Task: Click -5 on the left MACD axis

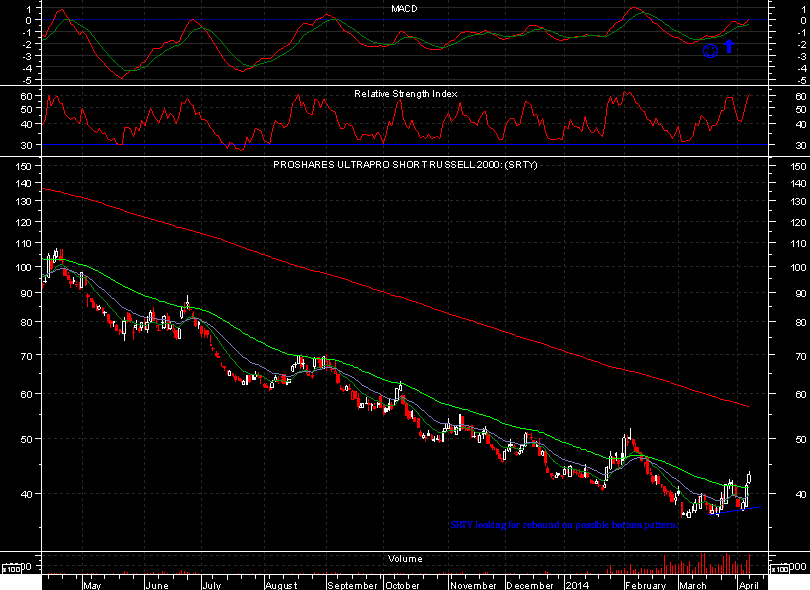Action: [28, 81]
